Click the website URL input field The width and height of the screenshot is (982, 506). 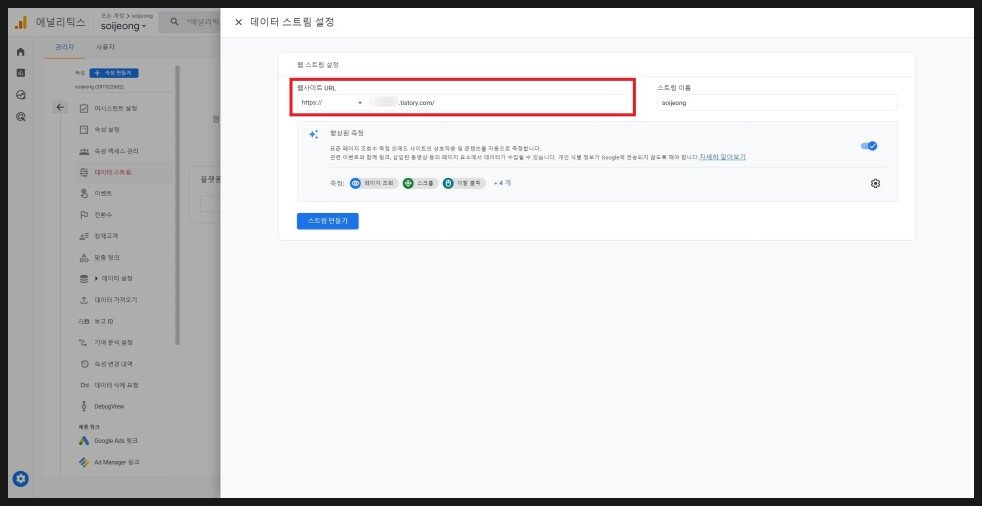pos(500,102)
